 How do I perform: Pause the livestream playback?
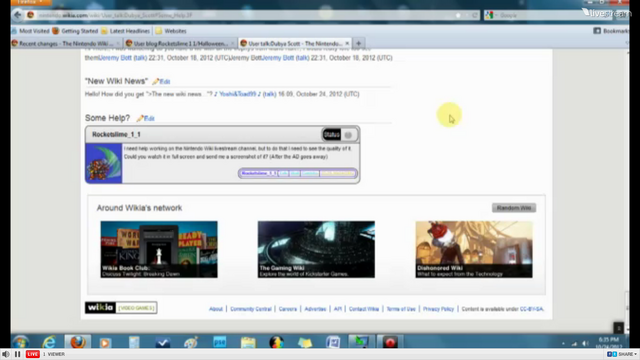18,354
